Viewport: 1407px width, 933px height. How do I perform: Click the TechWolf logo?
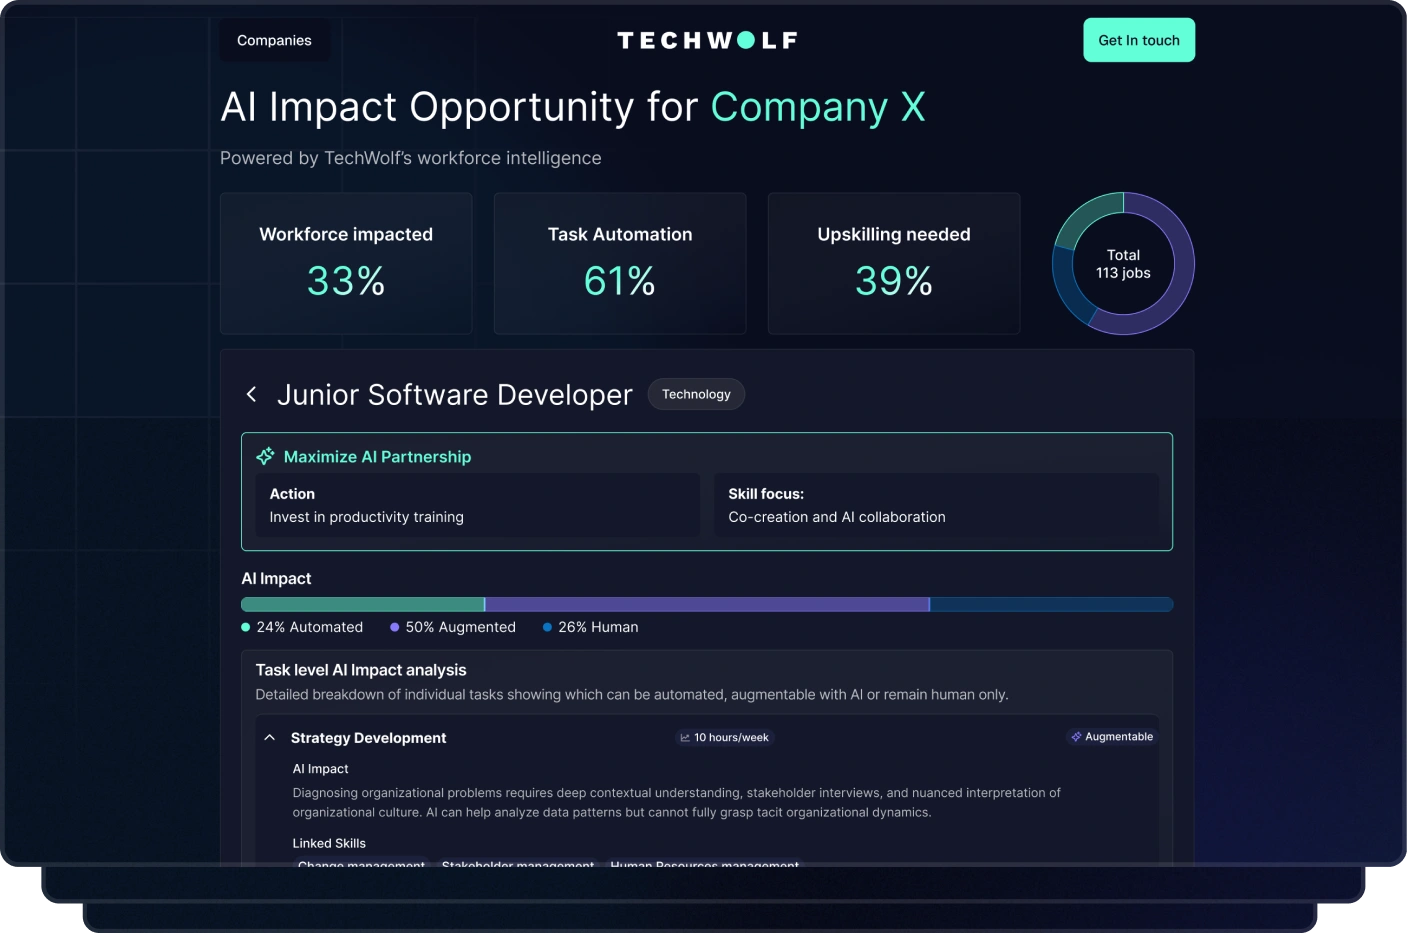pyautogui.click(x=707, y=40)
